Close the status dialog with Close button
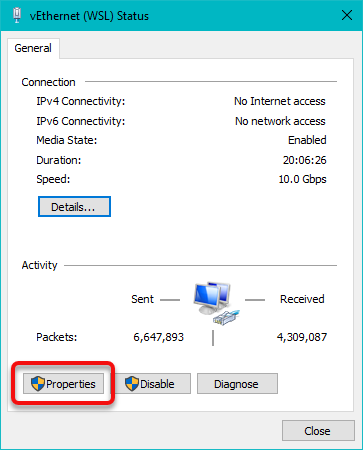The width and height of the screenshot is (363, 450). [318, 431]
